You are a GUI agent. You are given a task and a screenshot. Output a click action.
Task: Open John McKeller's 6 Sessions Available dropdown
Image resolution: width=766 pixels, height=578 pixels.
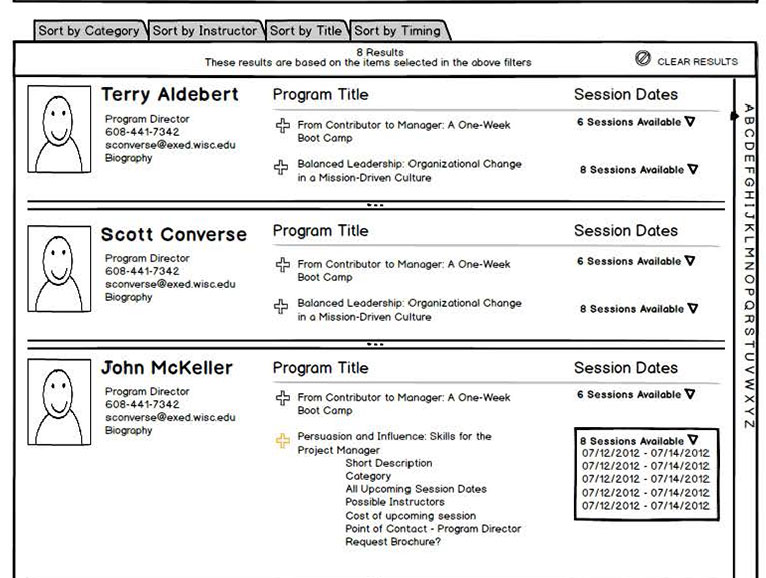point(636,394)
